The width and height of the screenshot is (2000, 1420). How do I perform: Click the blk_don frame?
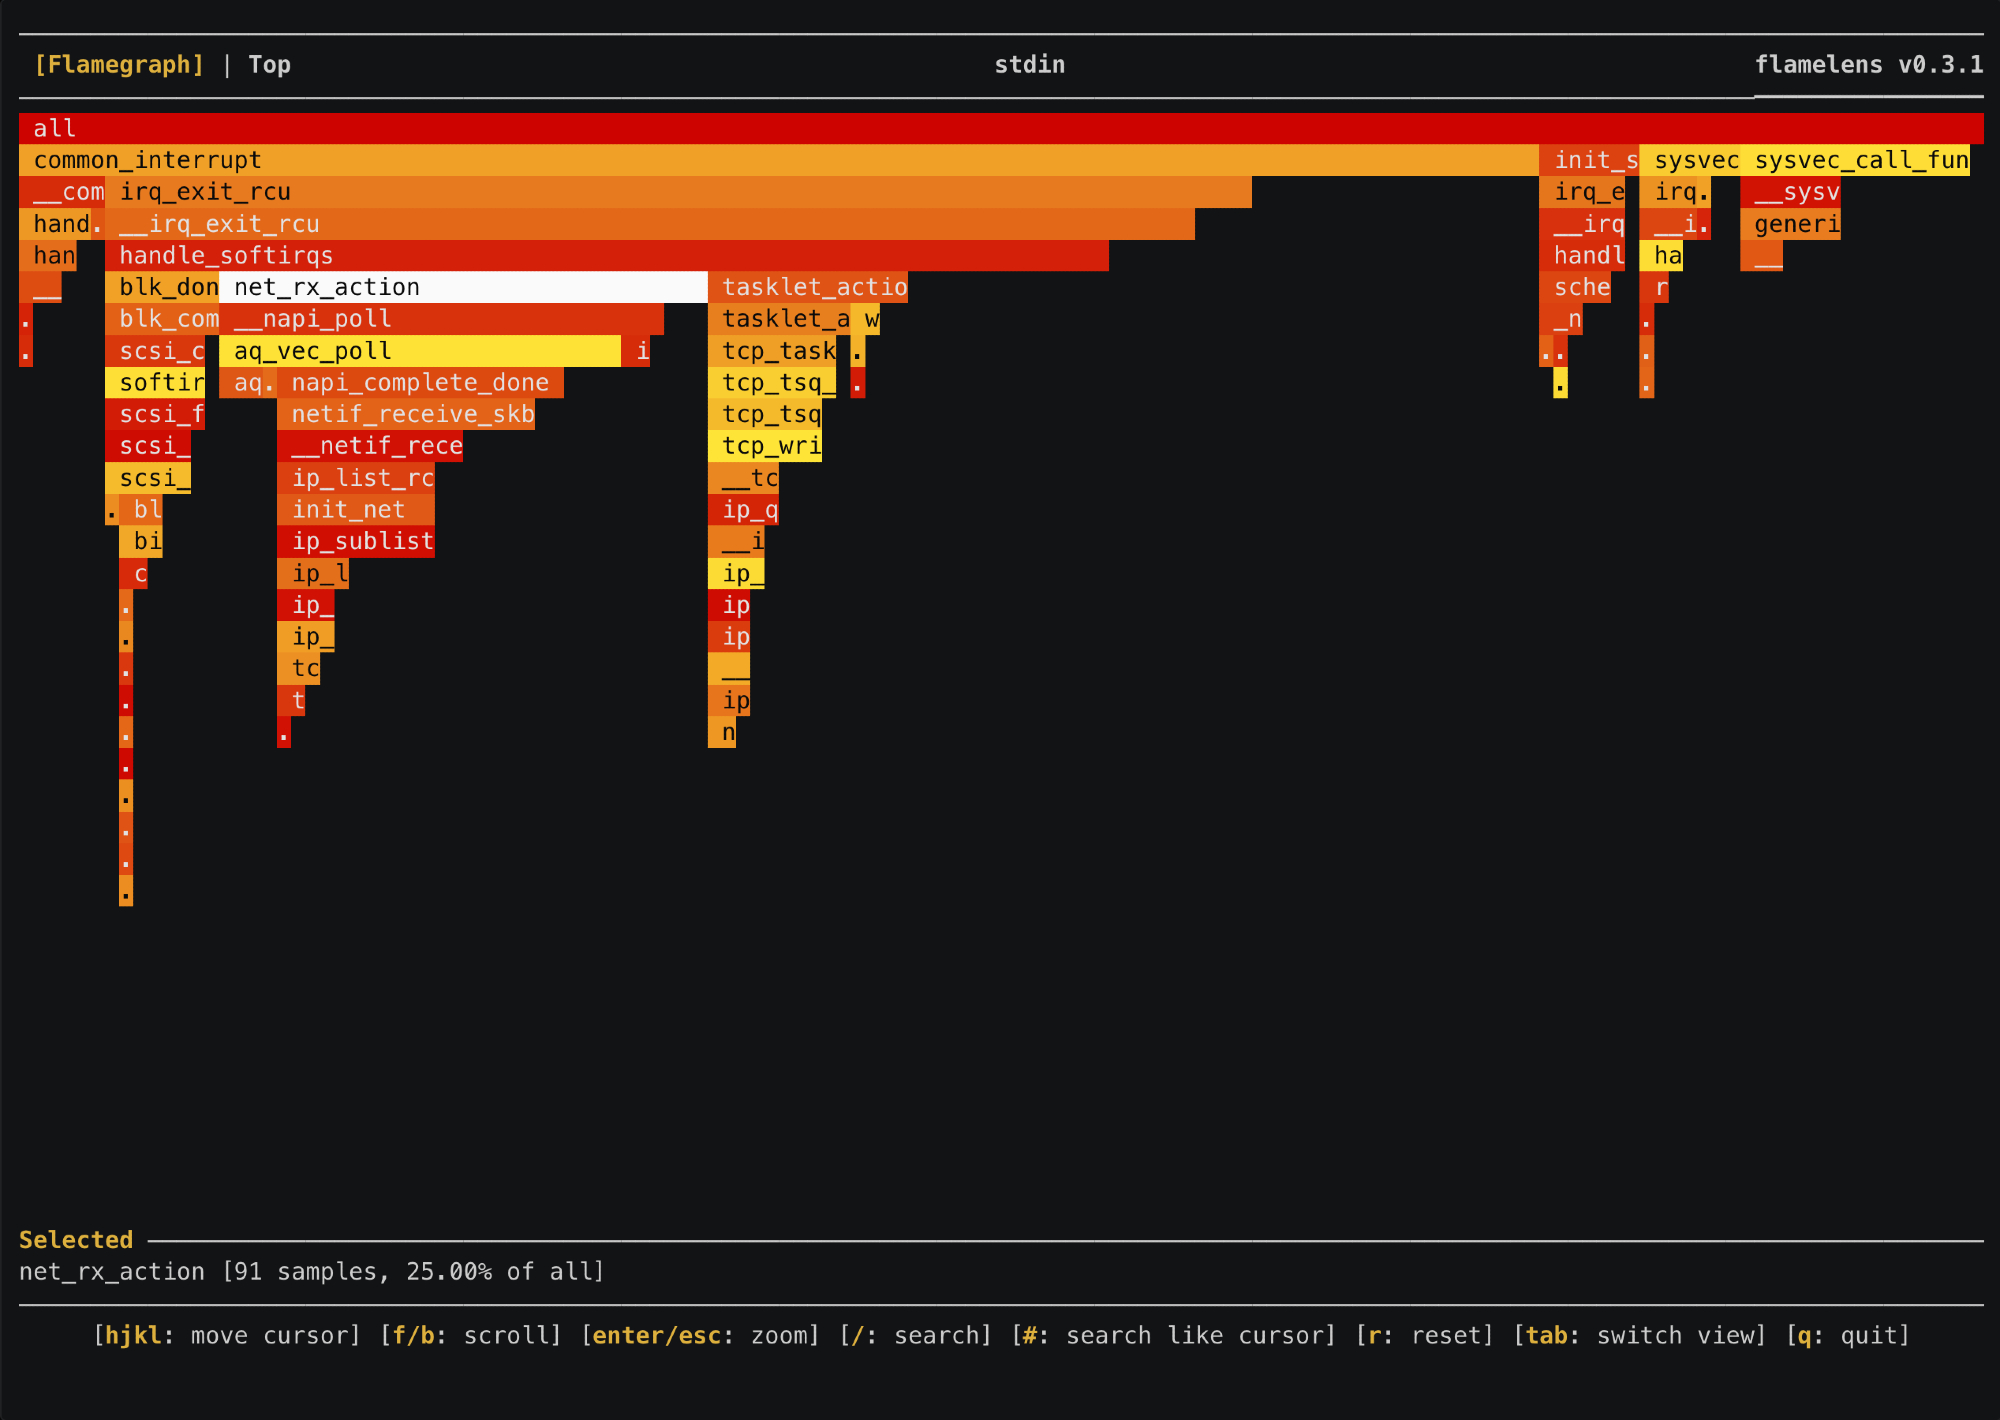(162, 288)
